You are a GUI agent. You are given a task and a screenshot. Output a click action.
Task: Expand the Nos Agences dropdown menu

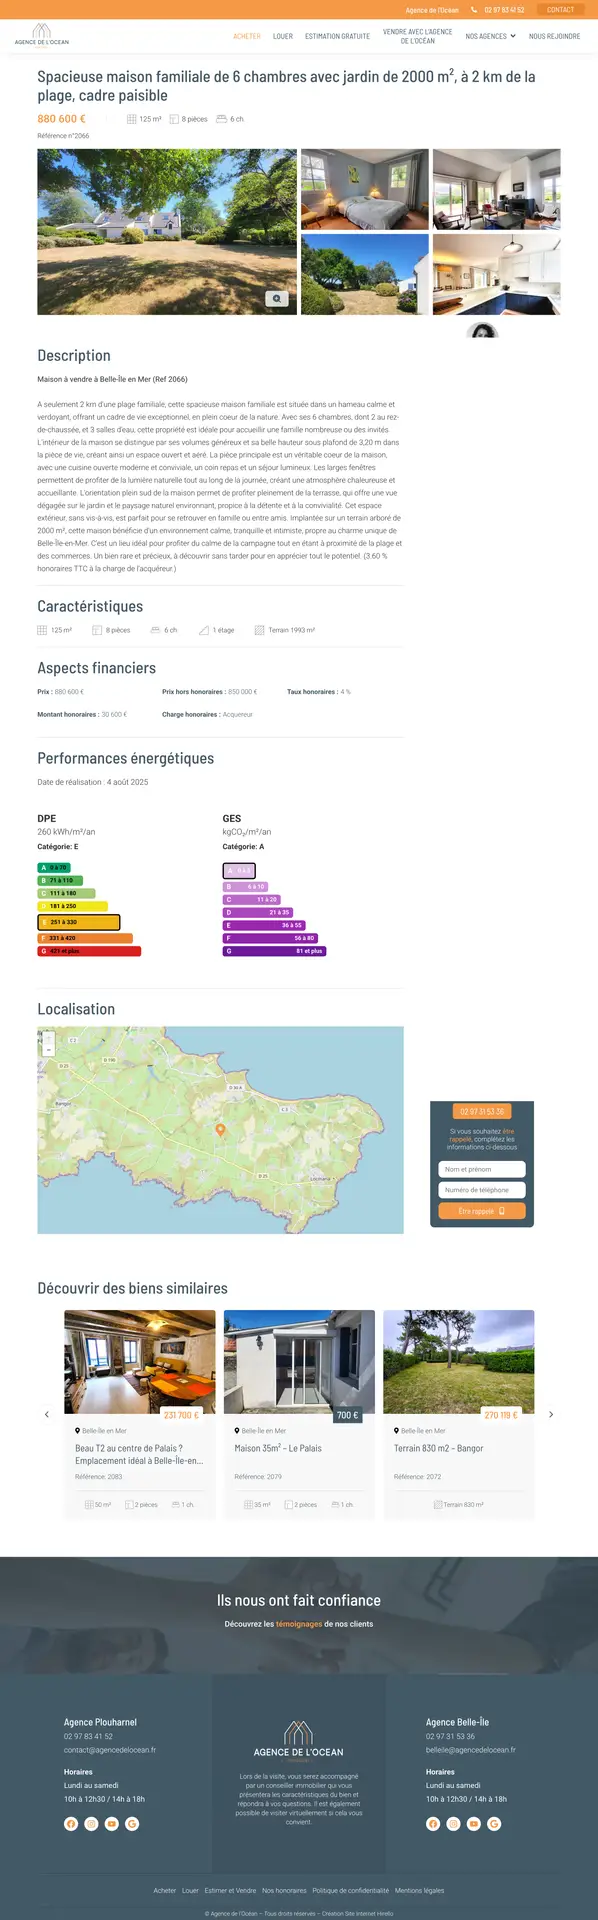click(x=490, y=36)
